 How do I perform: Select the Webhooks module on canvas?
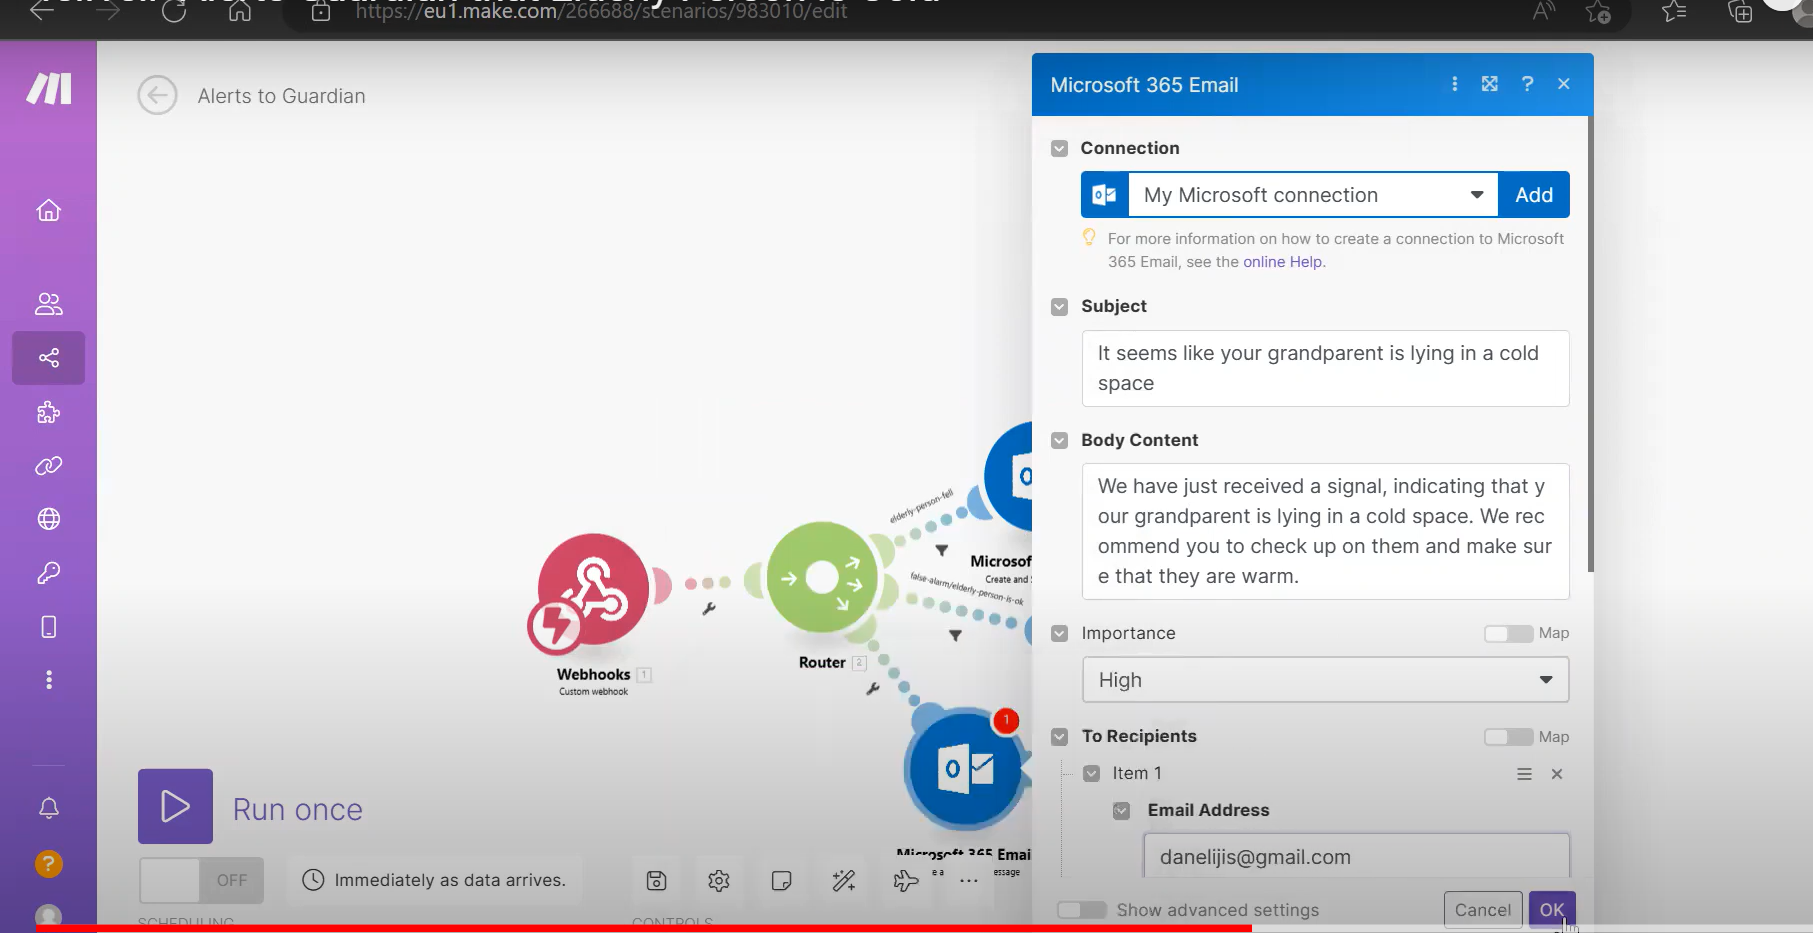click(592, 591)
